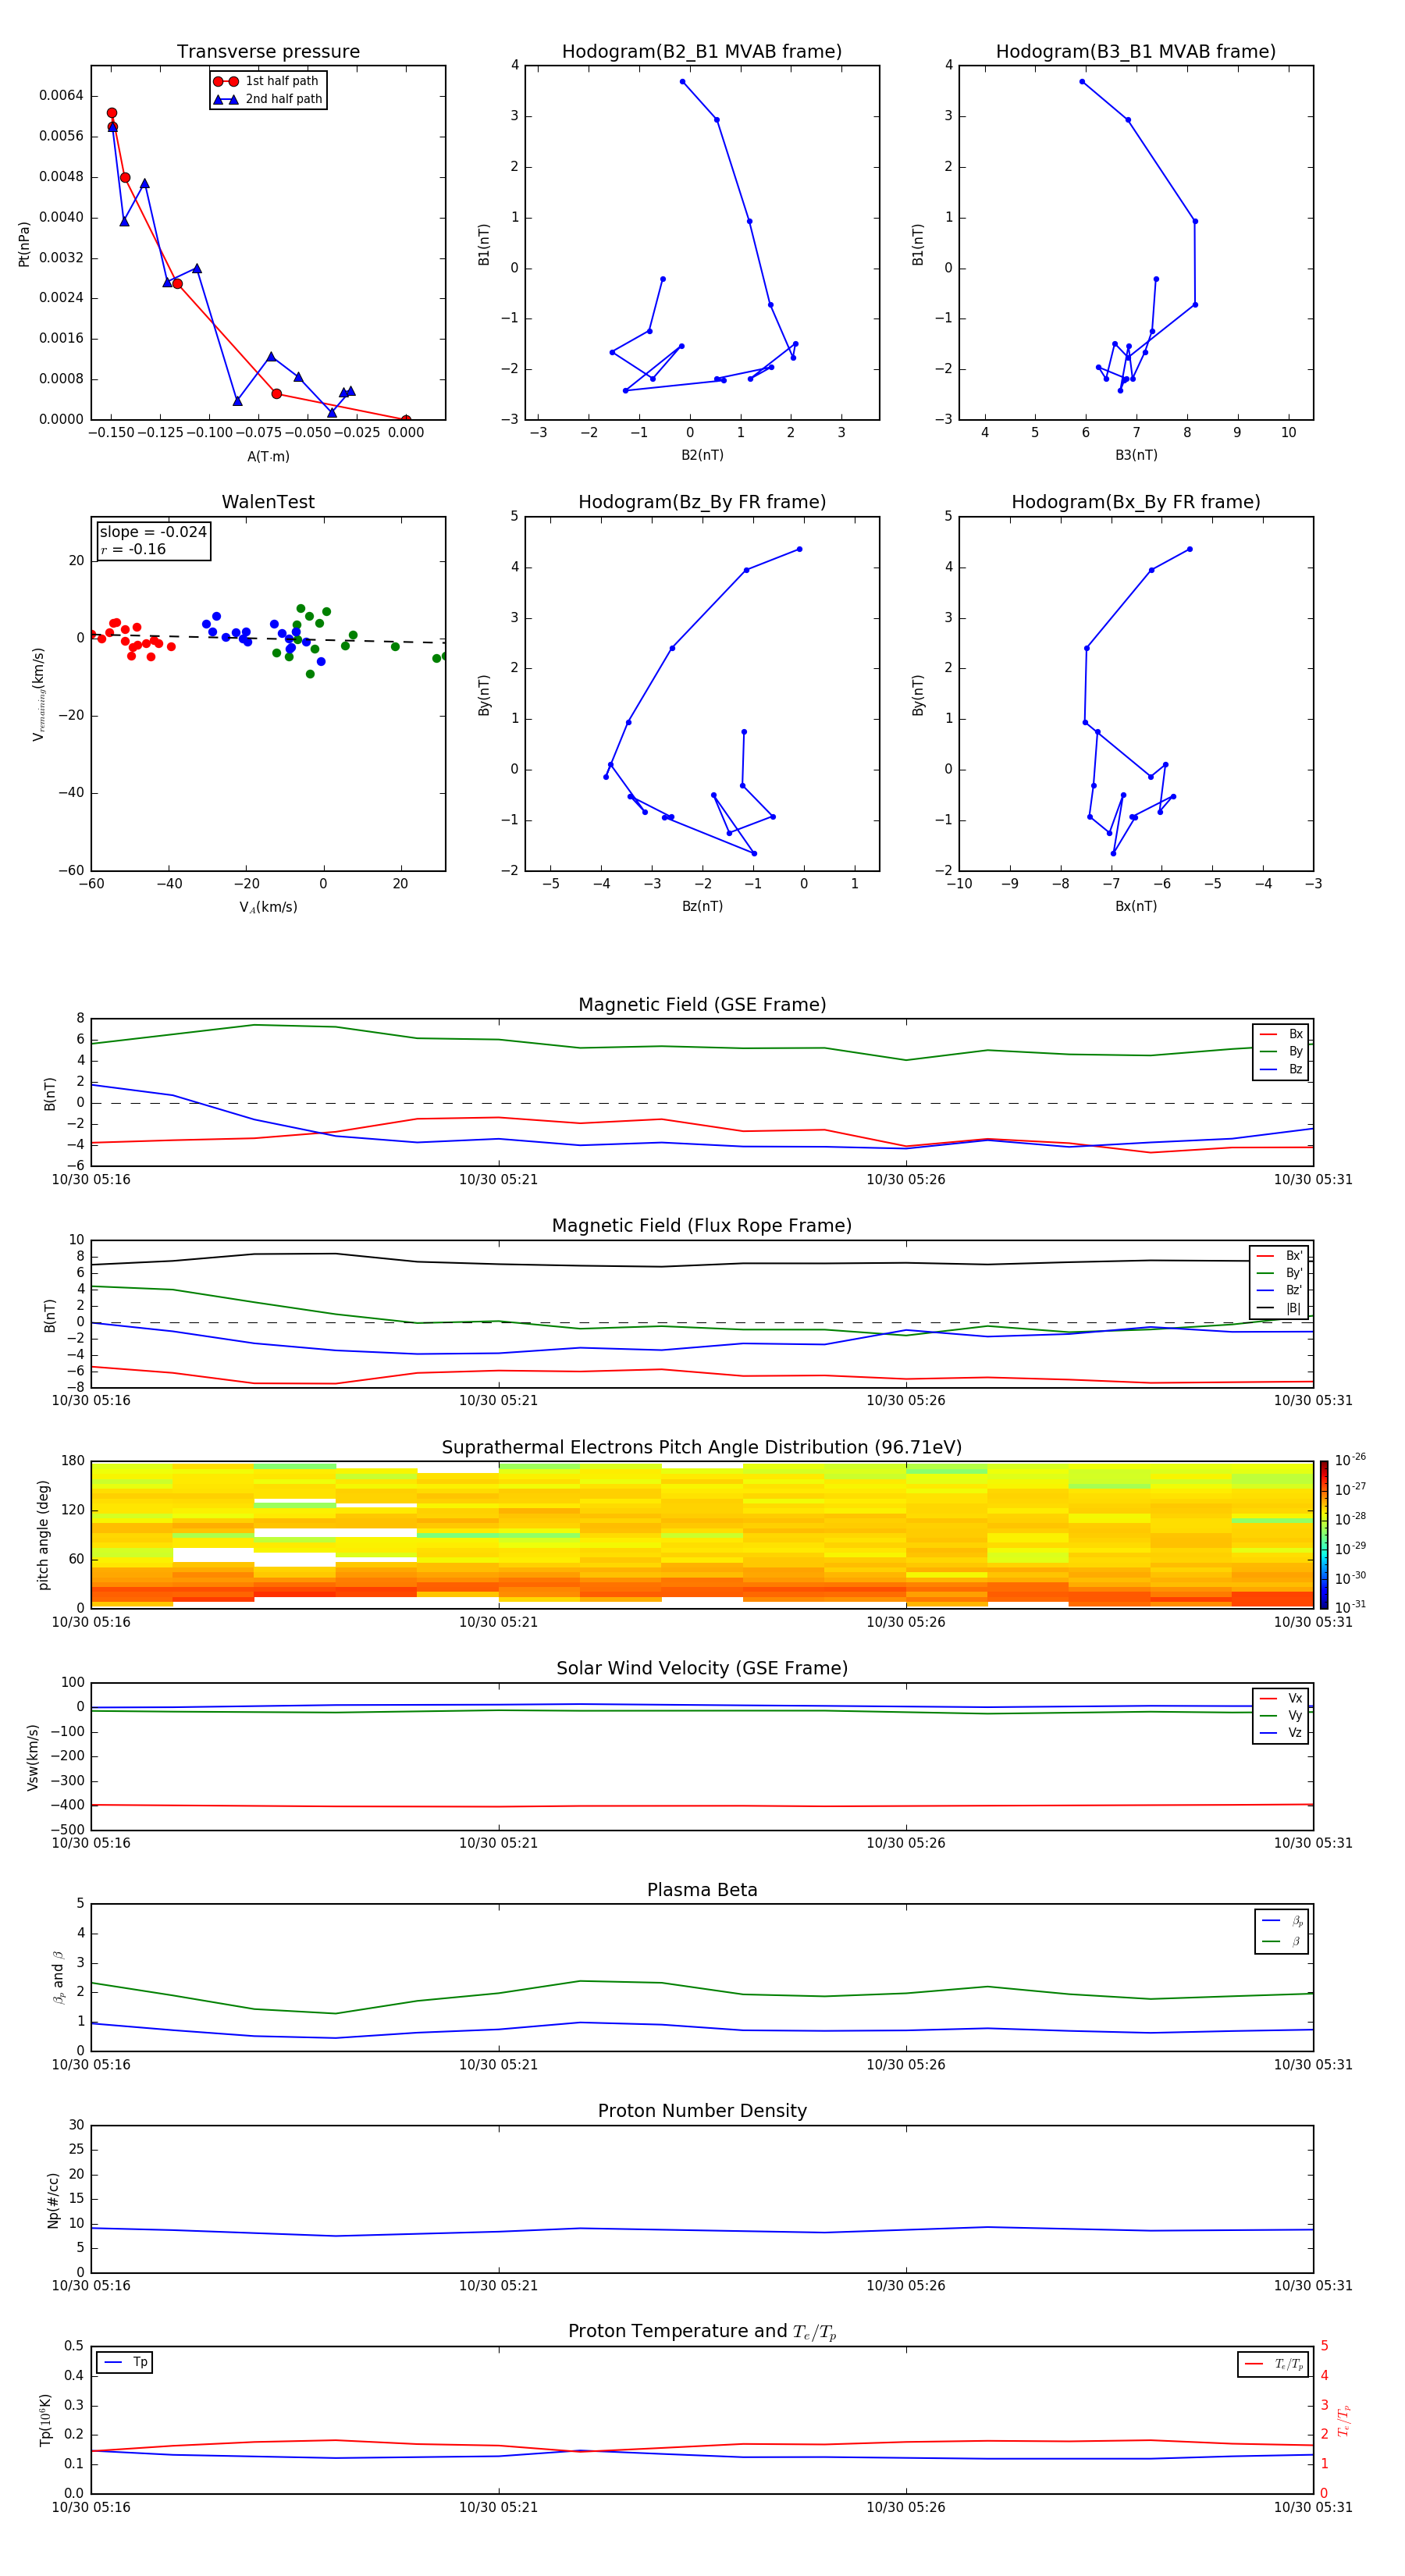Click the Solar Wind Velocity (GSE Frame) title

[x=702, y=1669]
